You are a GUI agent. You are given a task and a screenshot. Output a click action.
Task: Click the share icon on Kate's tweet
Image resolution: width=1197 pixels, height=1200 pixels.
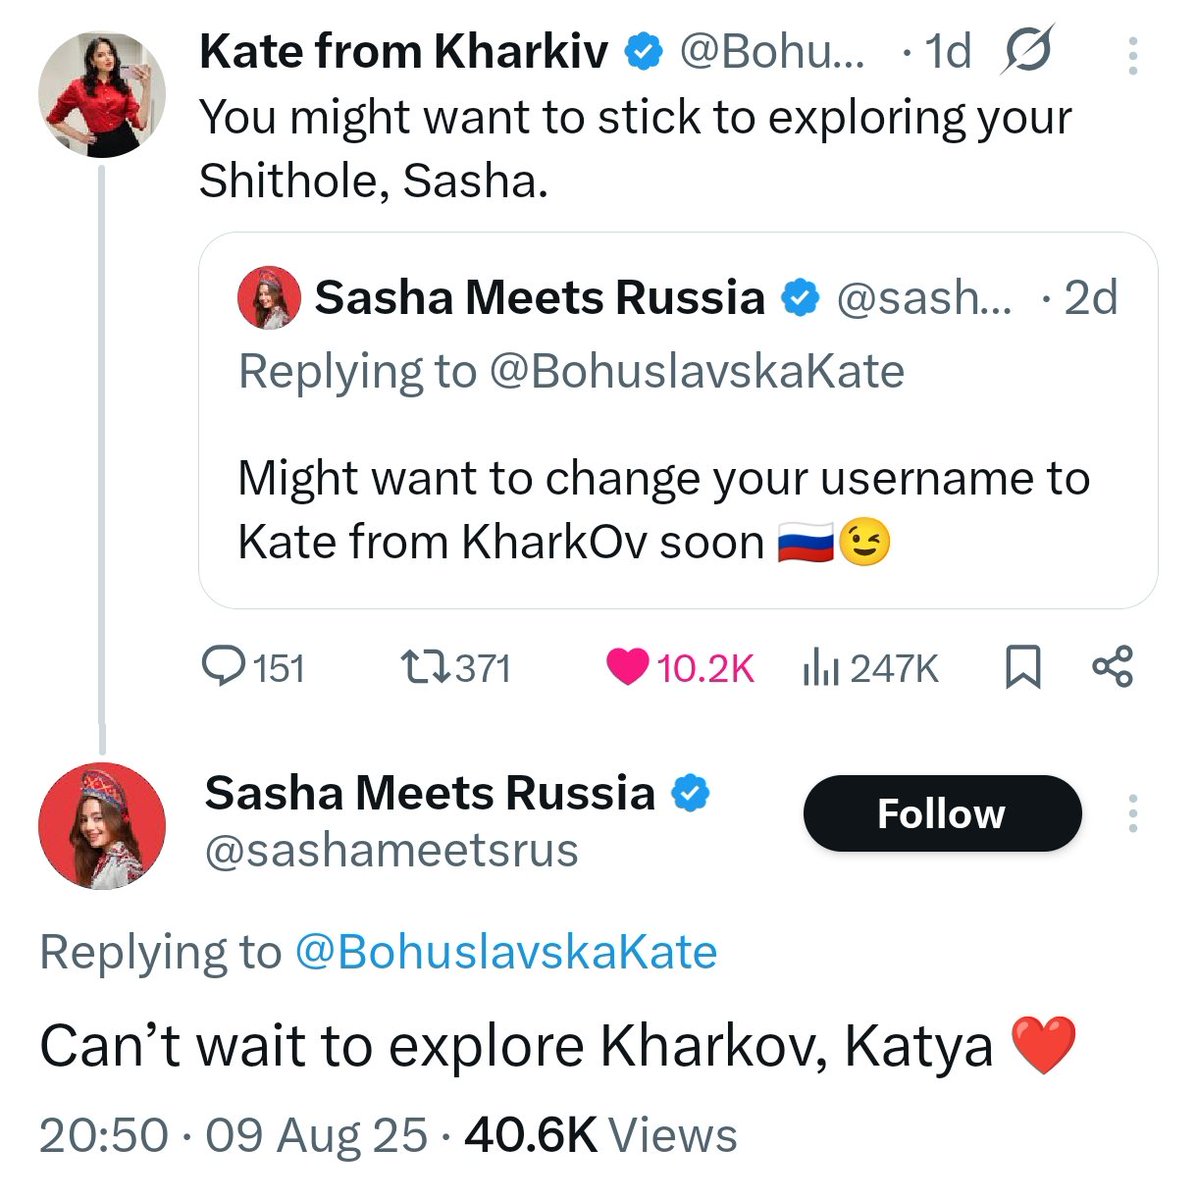[1112, 667]
